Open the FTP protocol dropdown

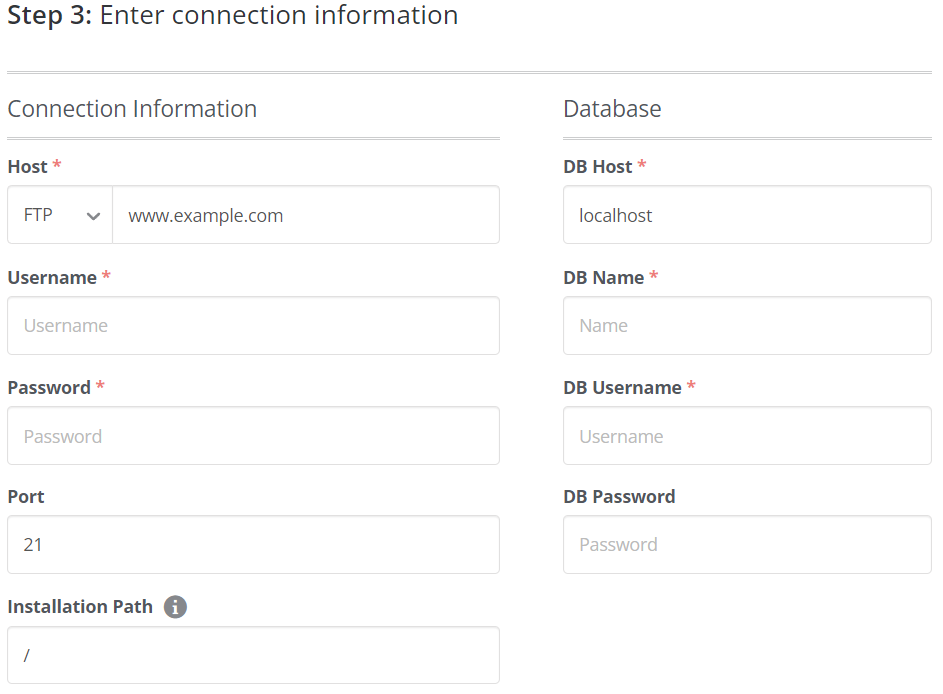(60, 215)
